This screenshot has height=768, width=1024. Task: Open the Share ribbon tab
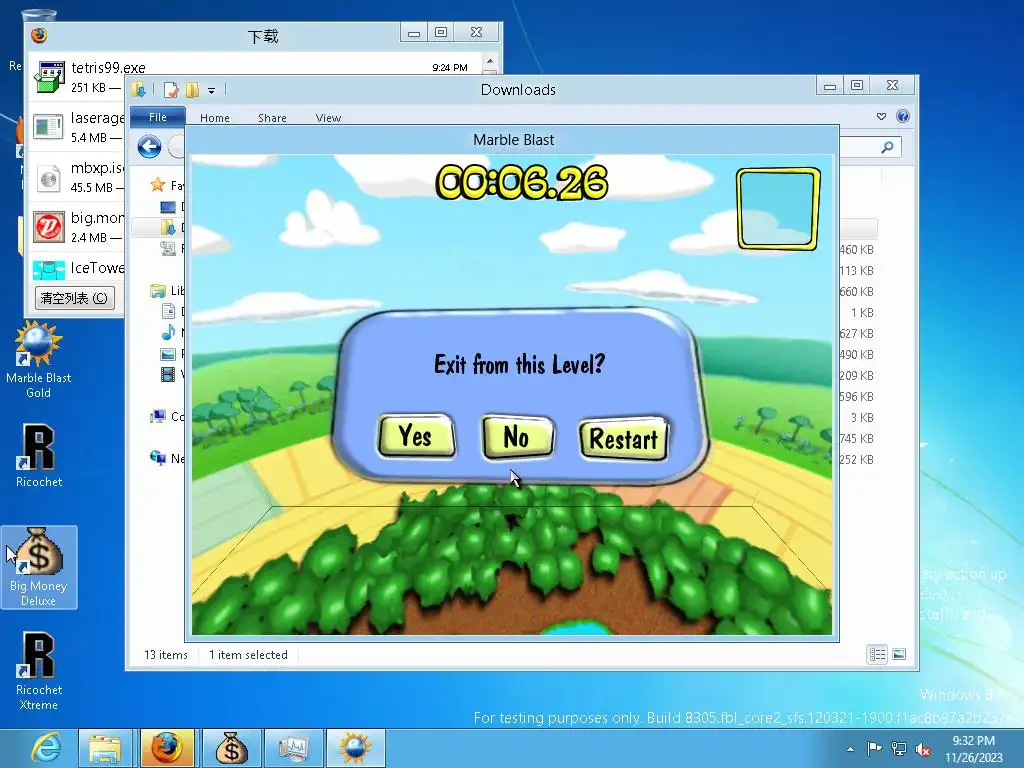pyautogui.click(x=272, y=118)
